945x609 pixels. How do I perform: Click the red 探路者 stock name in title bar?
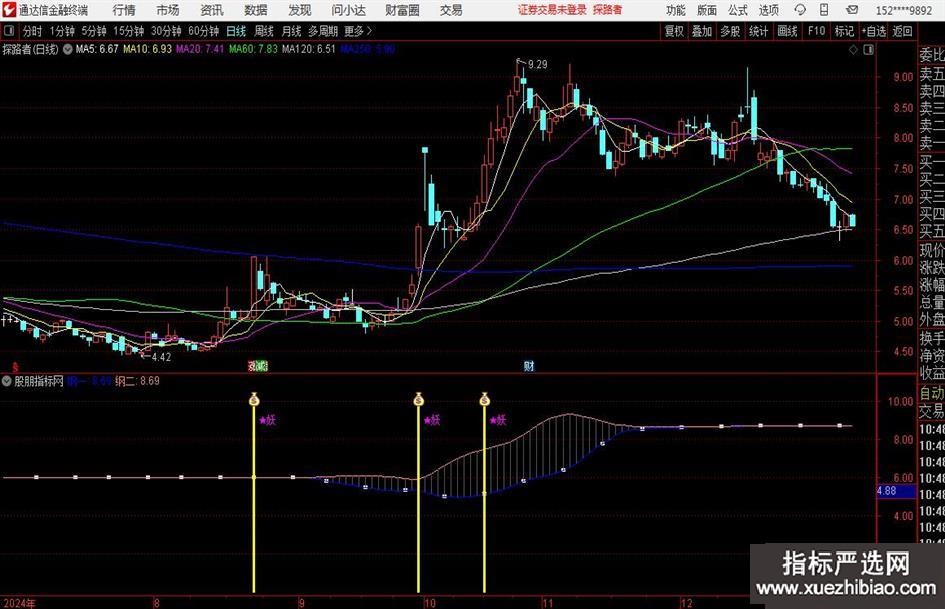(607, 10)
